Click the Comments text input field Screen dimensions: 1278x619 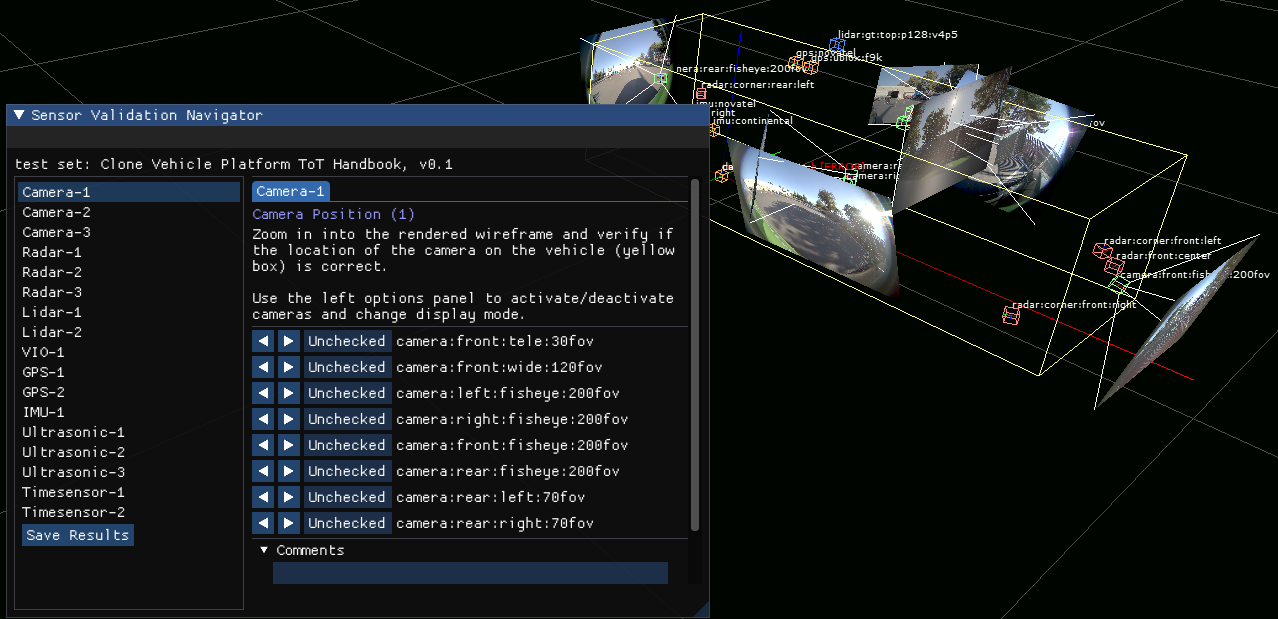click(x=470, y=572)
